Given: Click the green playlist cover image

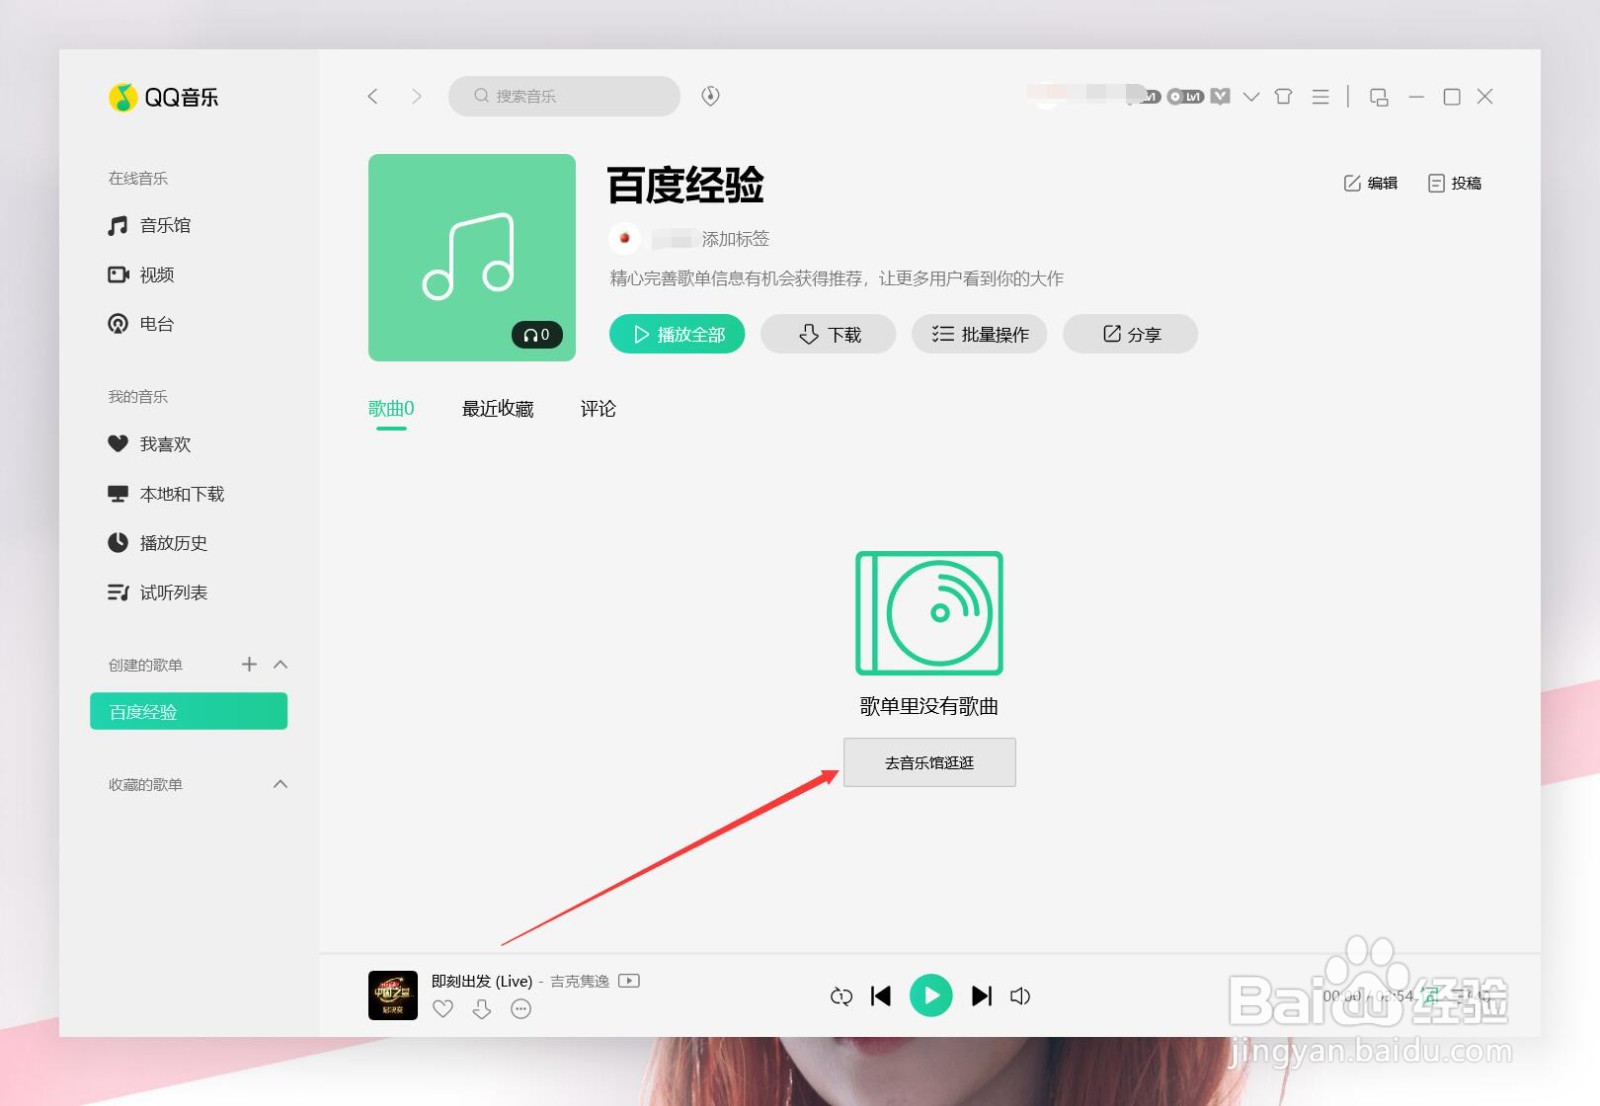Looking at the screenshot, I should coord(472,257).
